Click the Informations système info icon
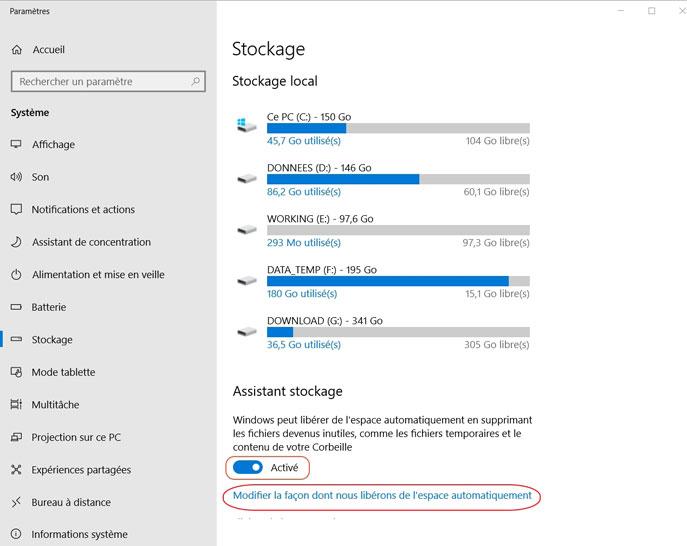687x546 pixels. point(16,534)
